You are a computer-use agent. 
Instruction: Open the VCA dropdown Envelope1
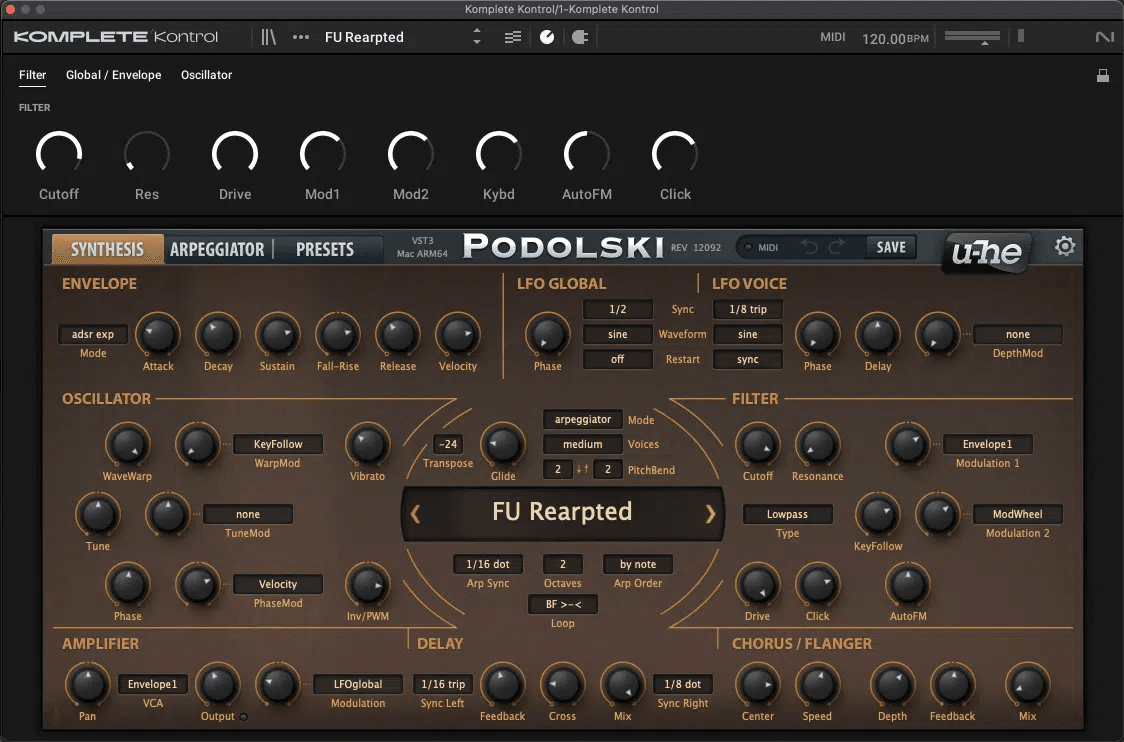(153, 684)
